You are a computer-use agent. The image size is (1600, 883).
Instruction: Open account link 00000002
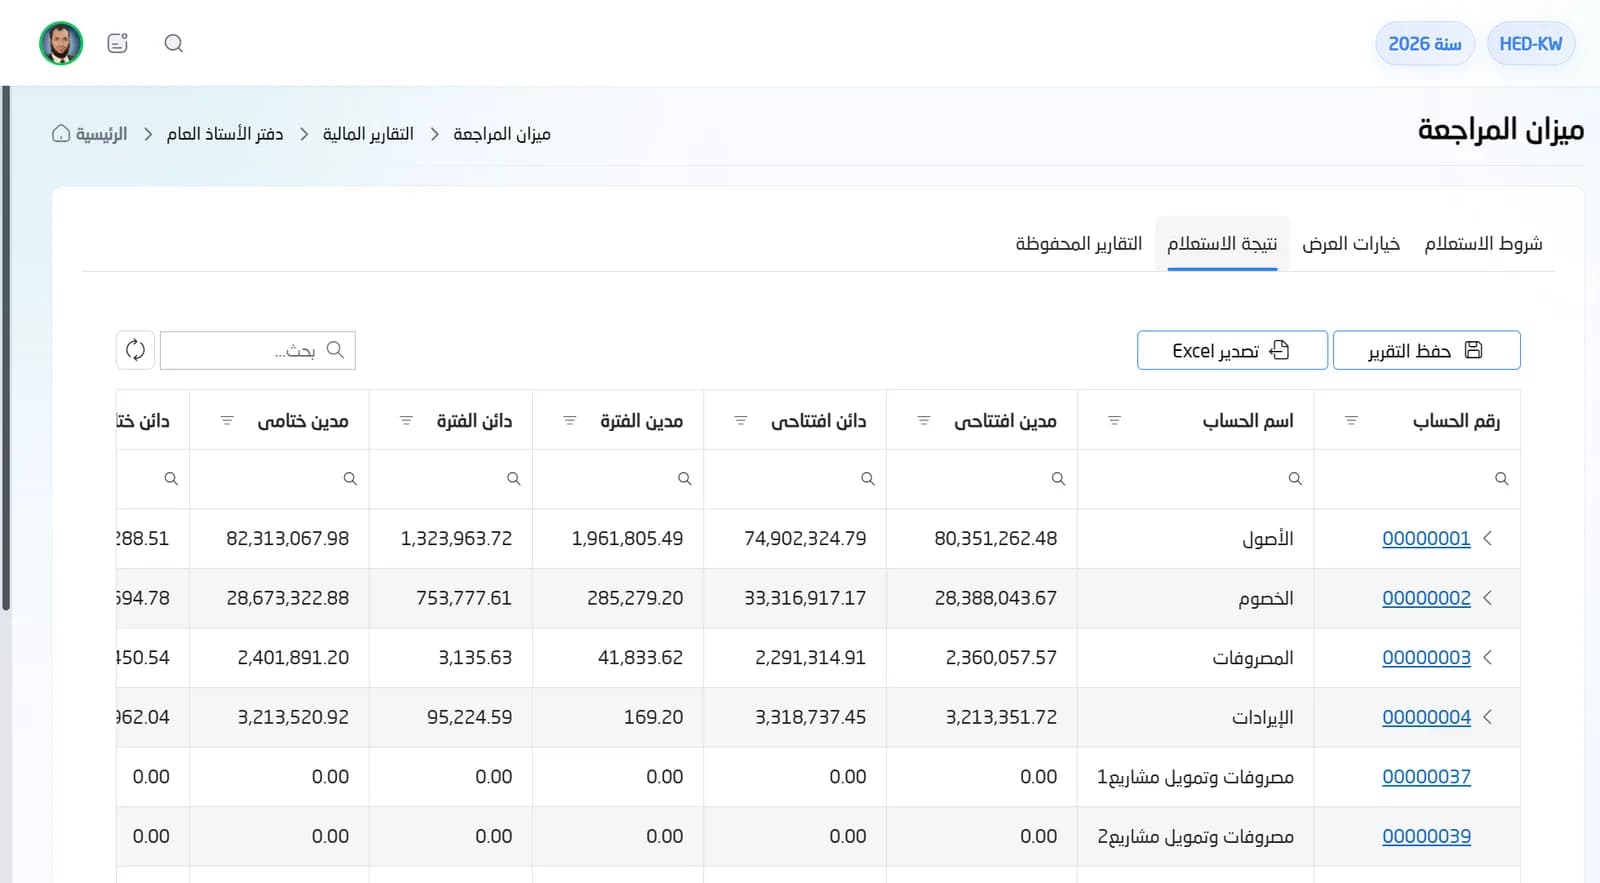[1426, 598]
